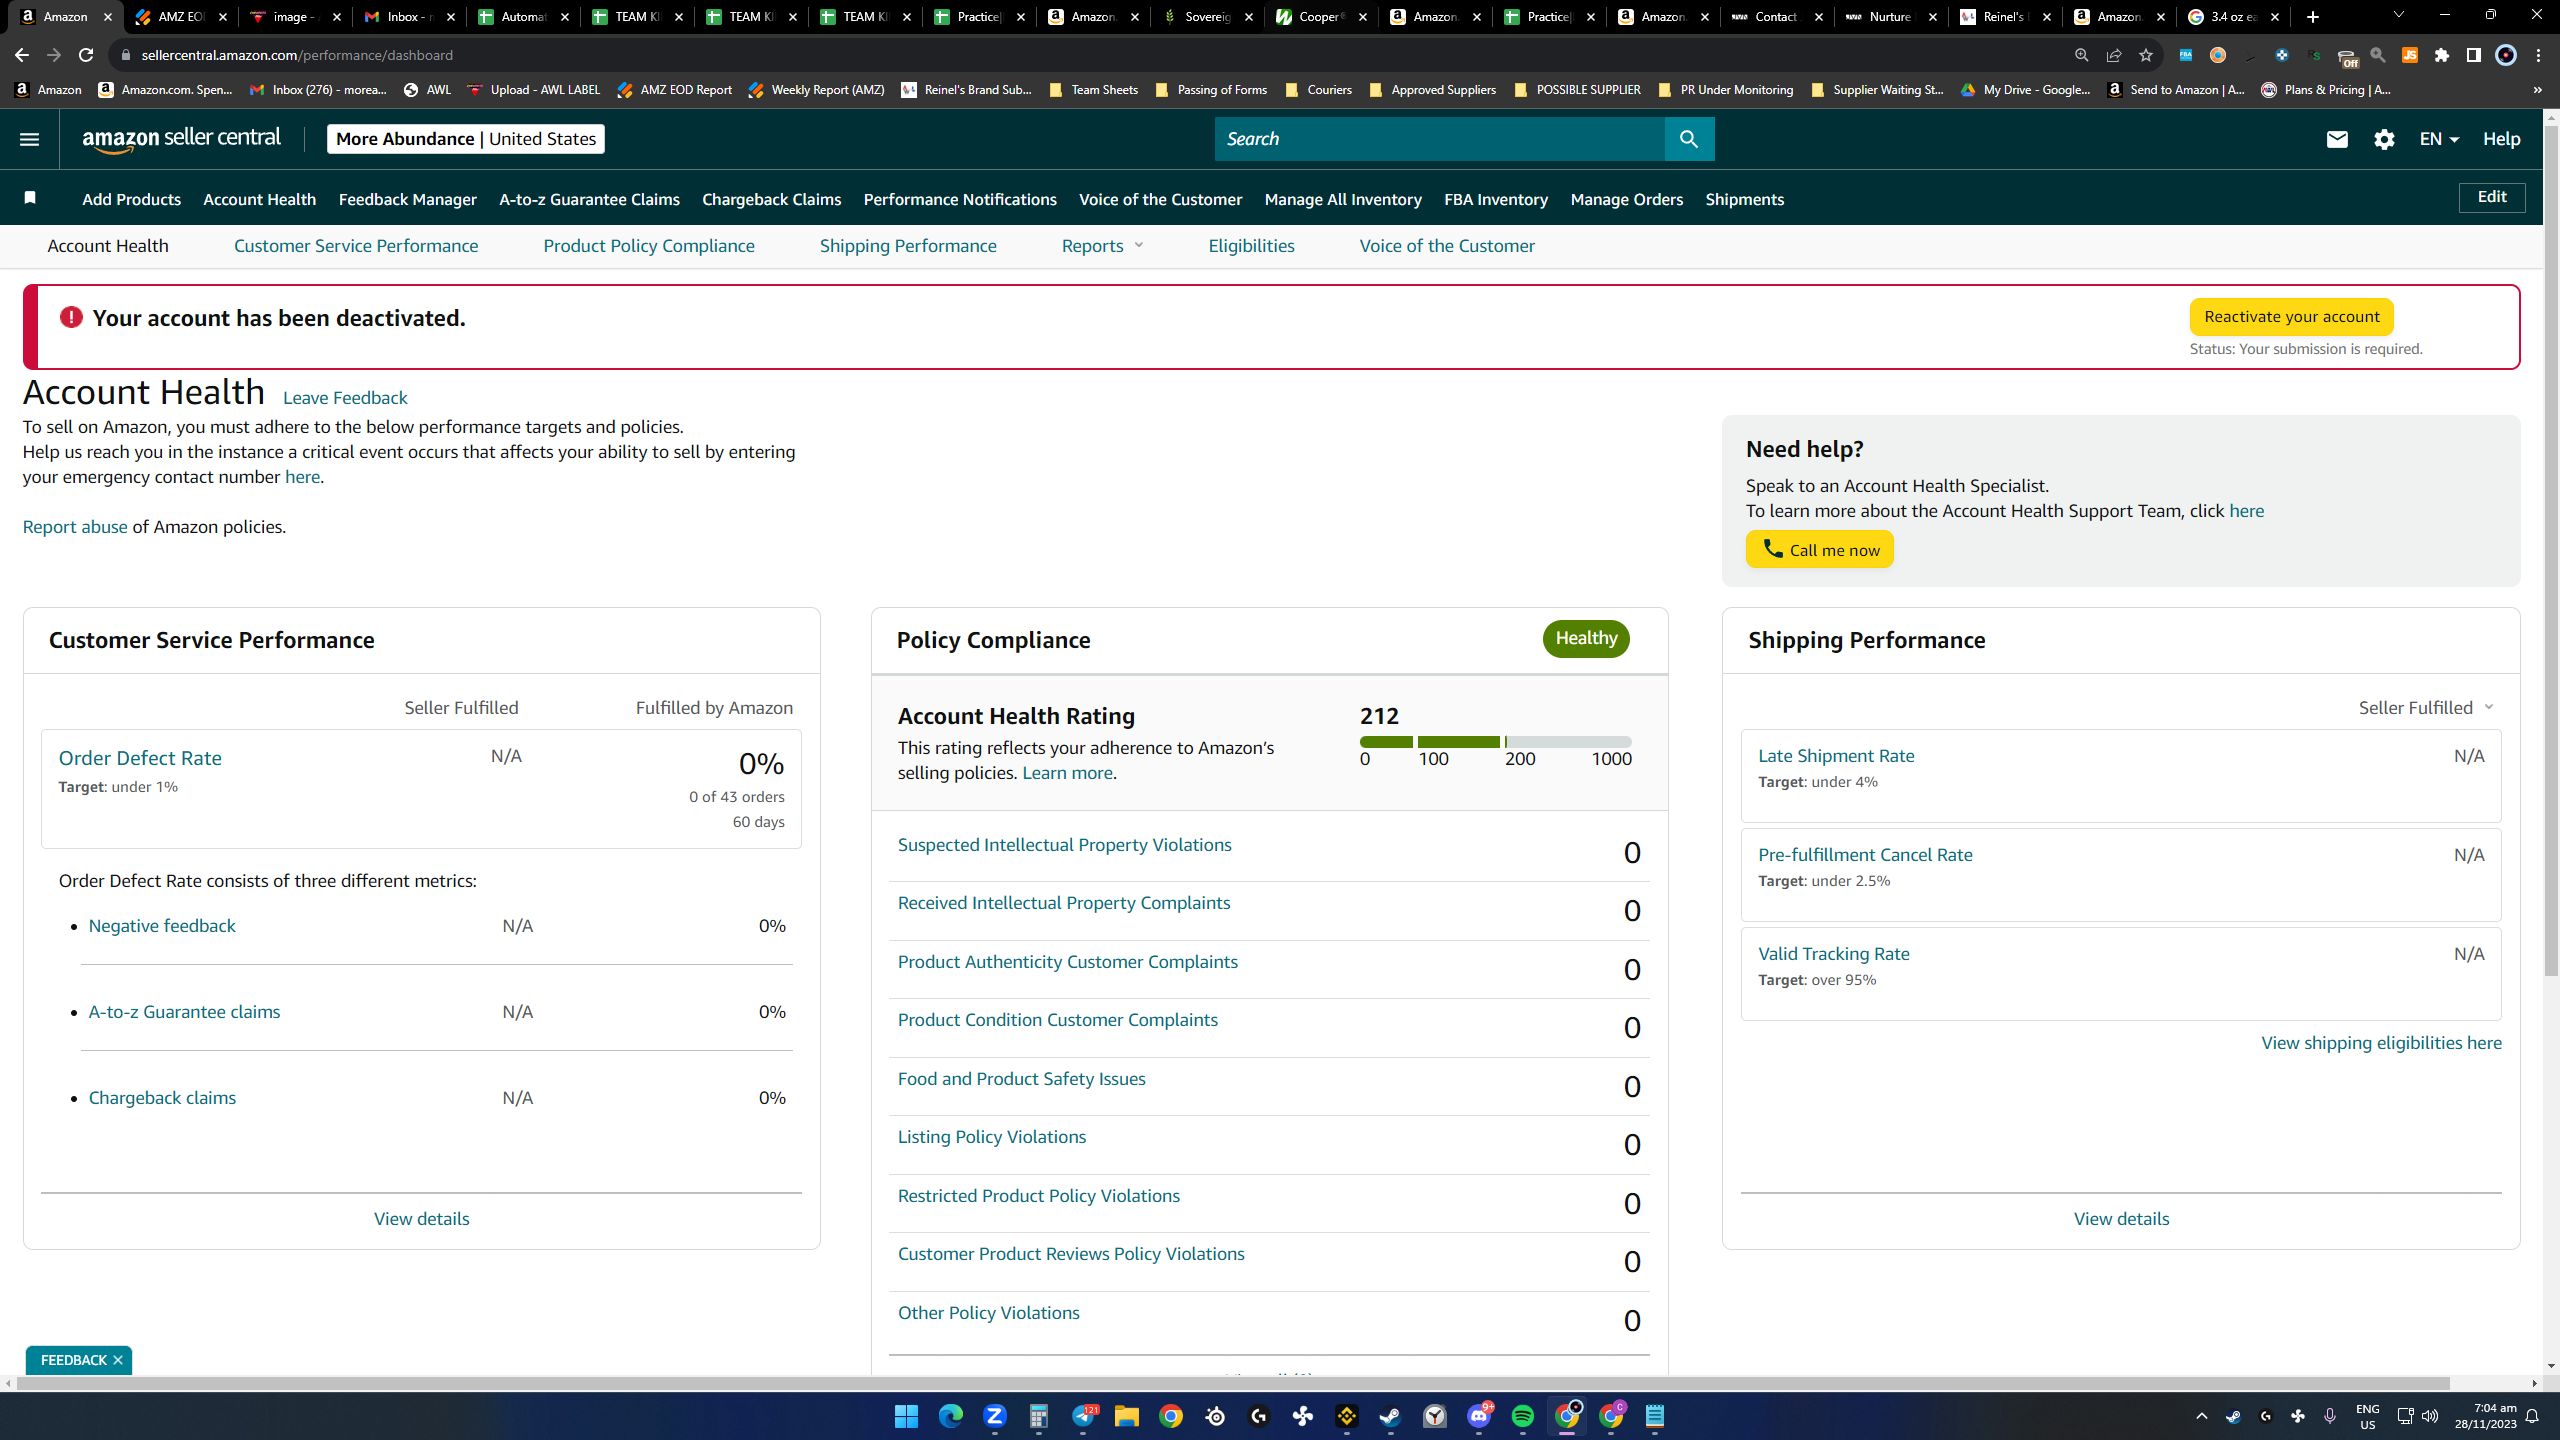This screenshot has width=2560, height=1440.
Task: Click the Amazon Seller Central logo
Action: pos(182,139)
